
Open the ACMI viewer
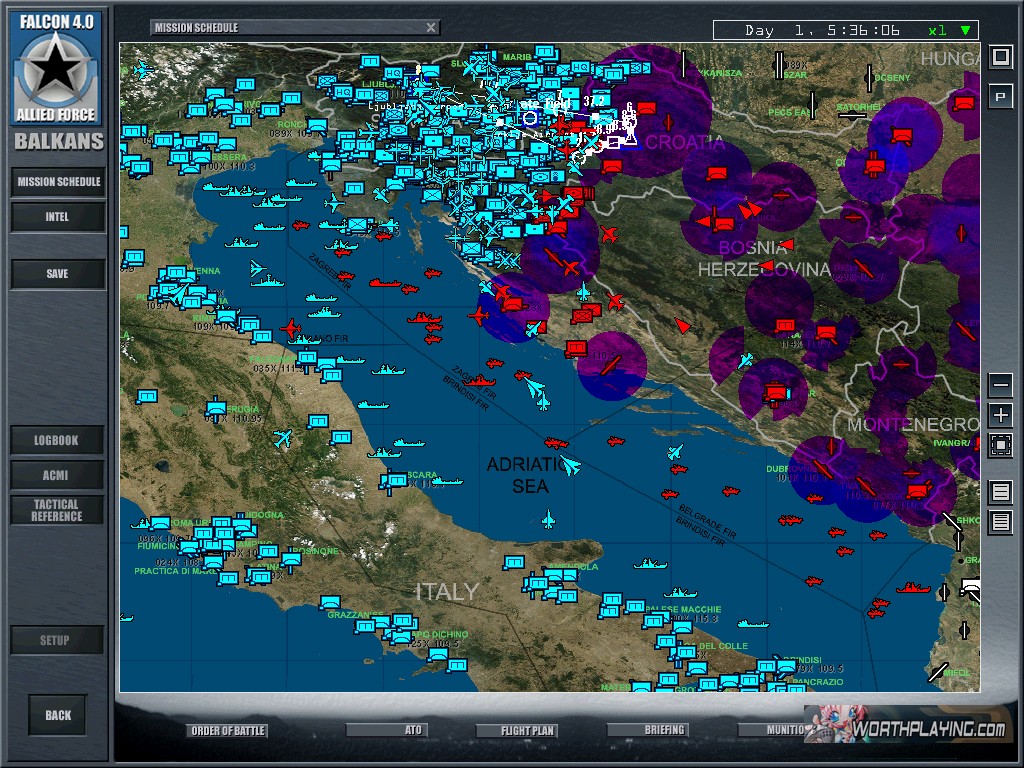pos(58,475)
